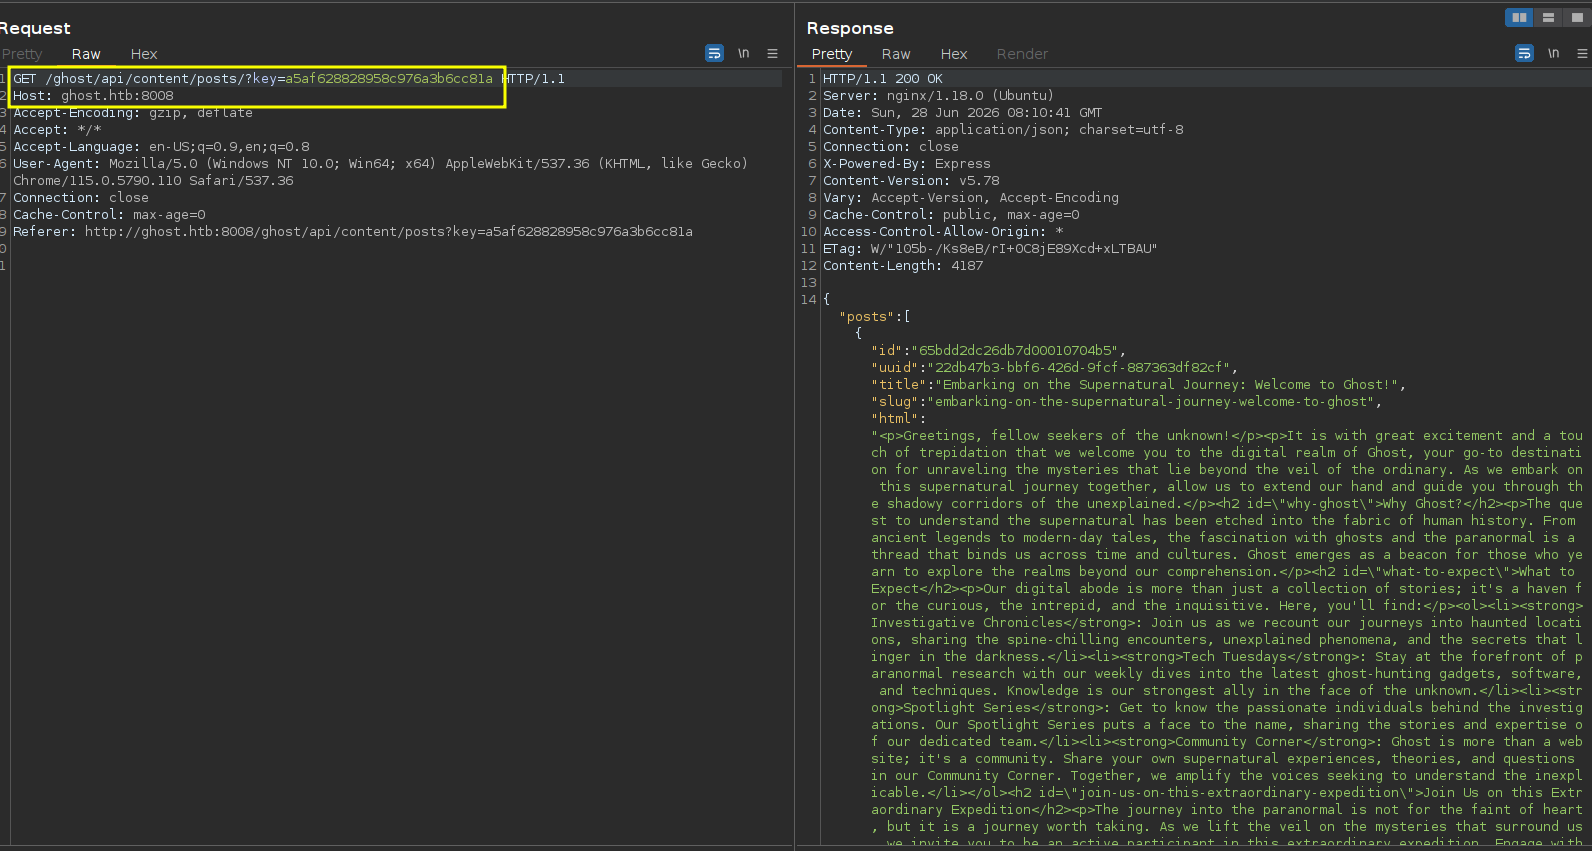
Task: Click the key parameter value in GET line
Action: (x=389, y=79)
